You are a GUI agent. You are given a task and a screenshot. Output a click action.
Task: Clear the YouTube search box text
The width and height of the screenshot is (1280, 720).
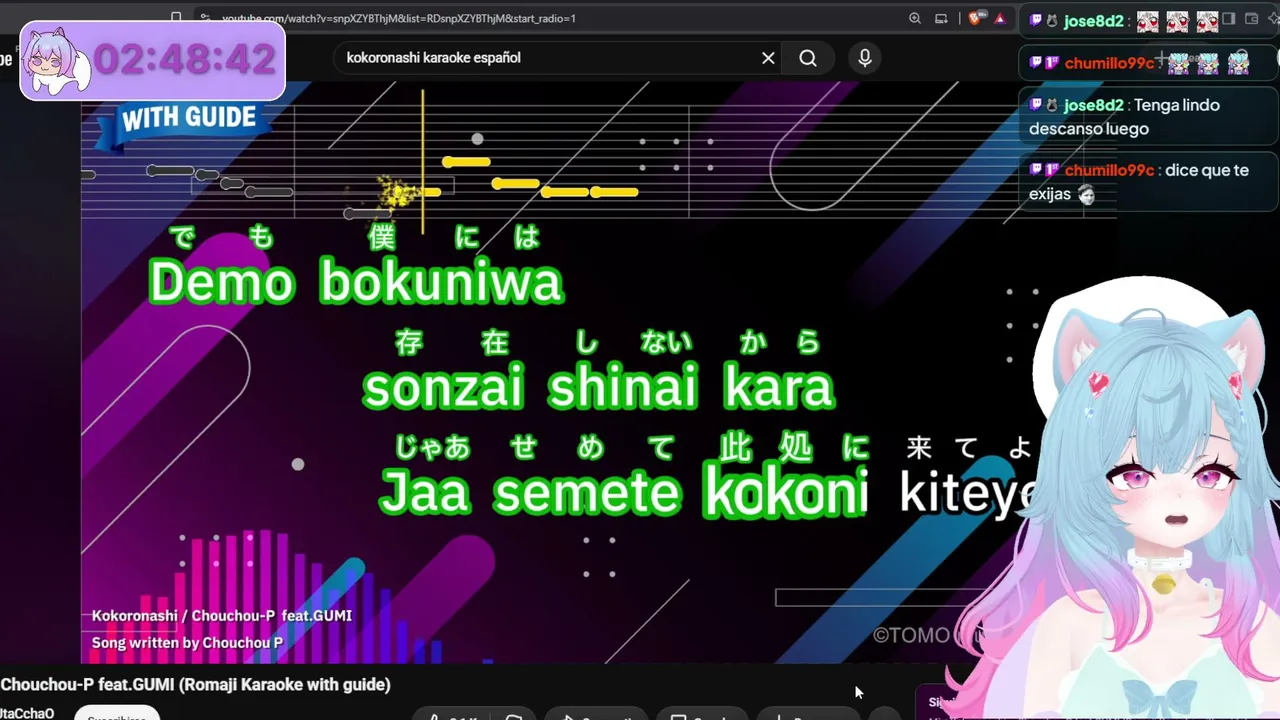768,58
